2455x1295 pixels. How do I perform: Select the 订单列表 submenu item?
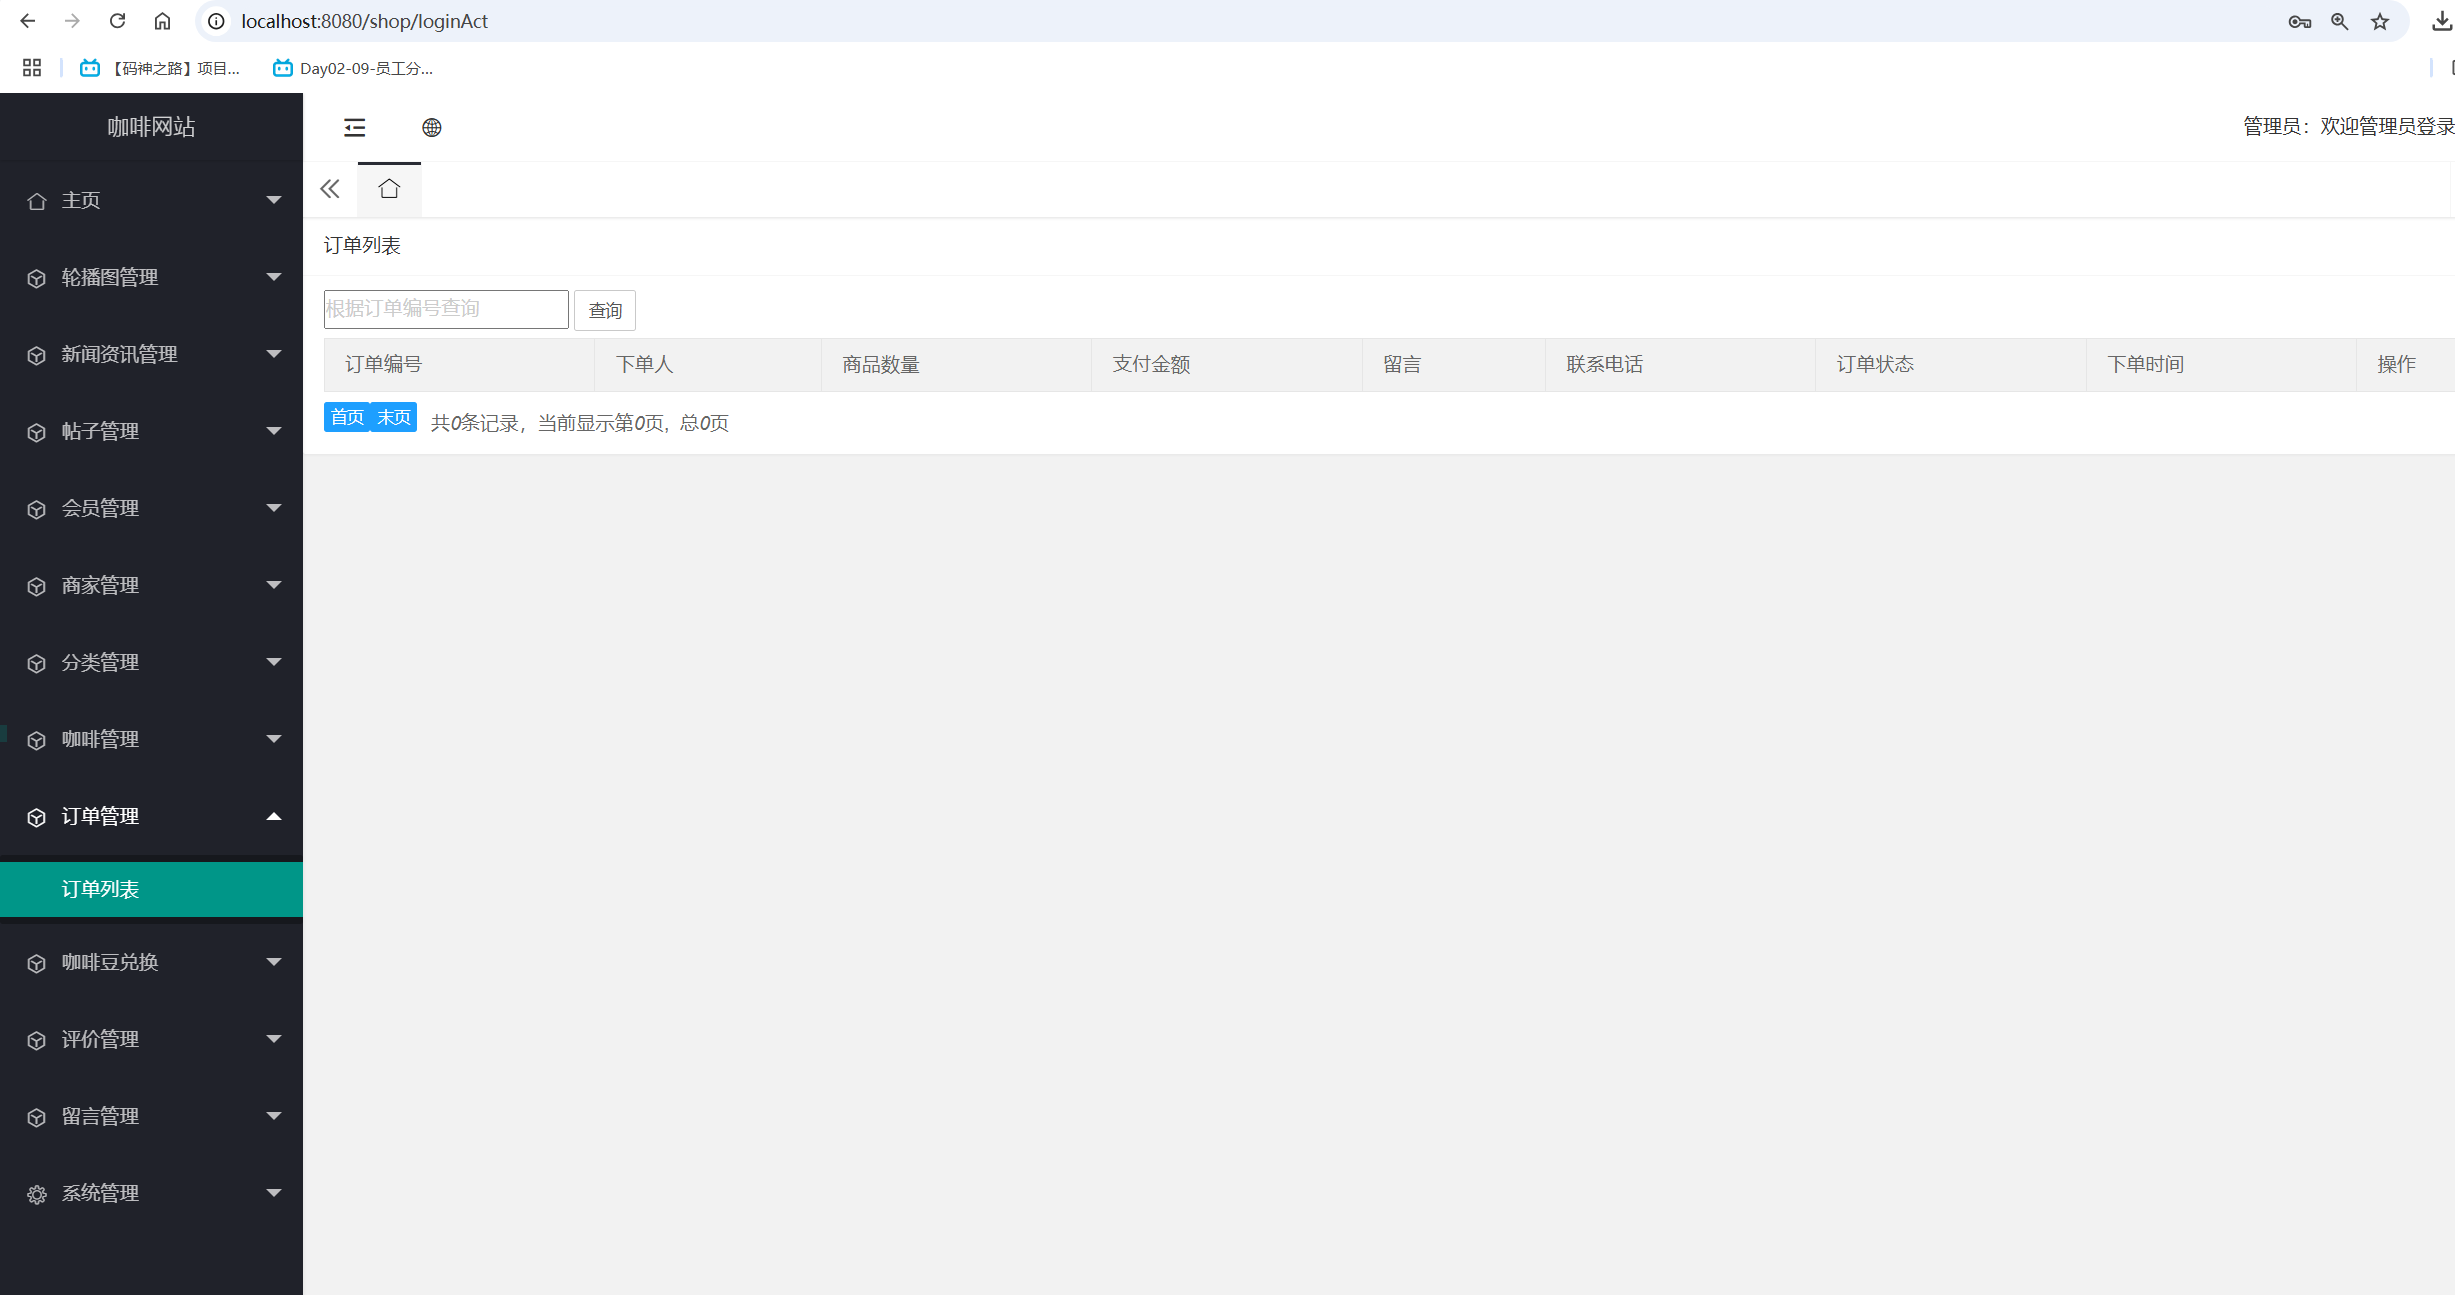tap(100, 889)
